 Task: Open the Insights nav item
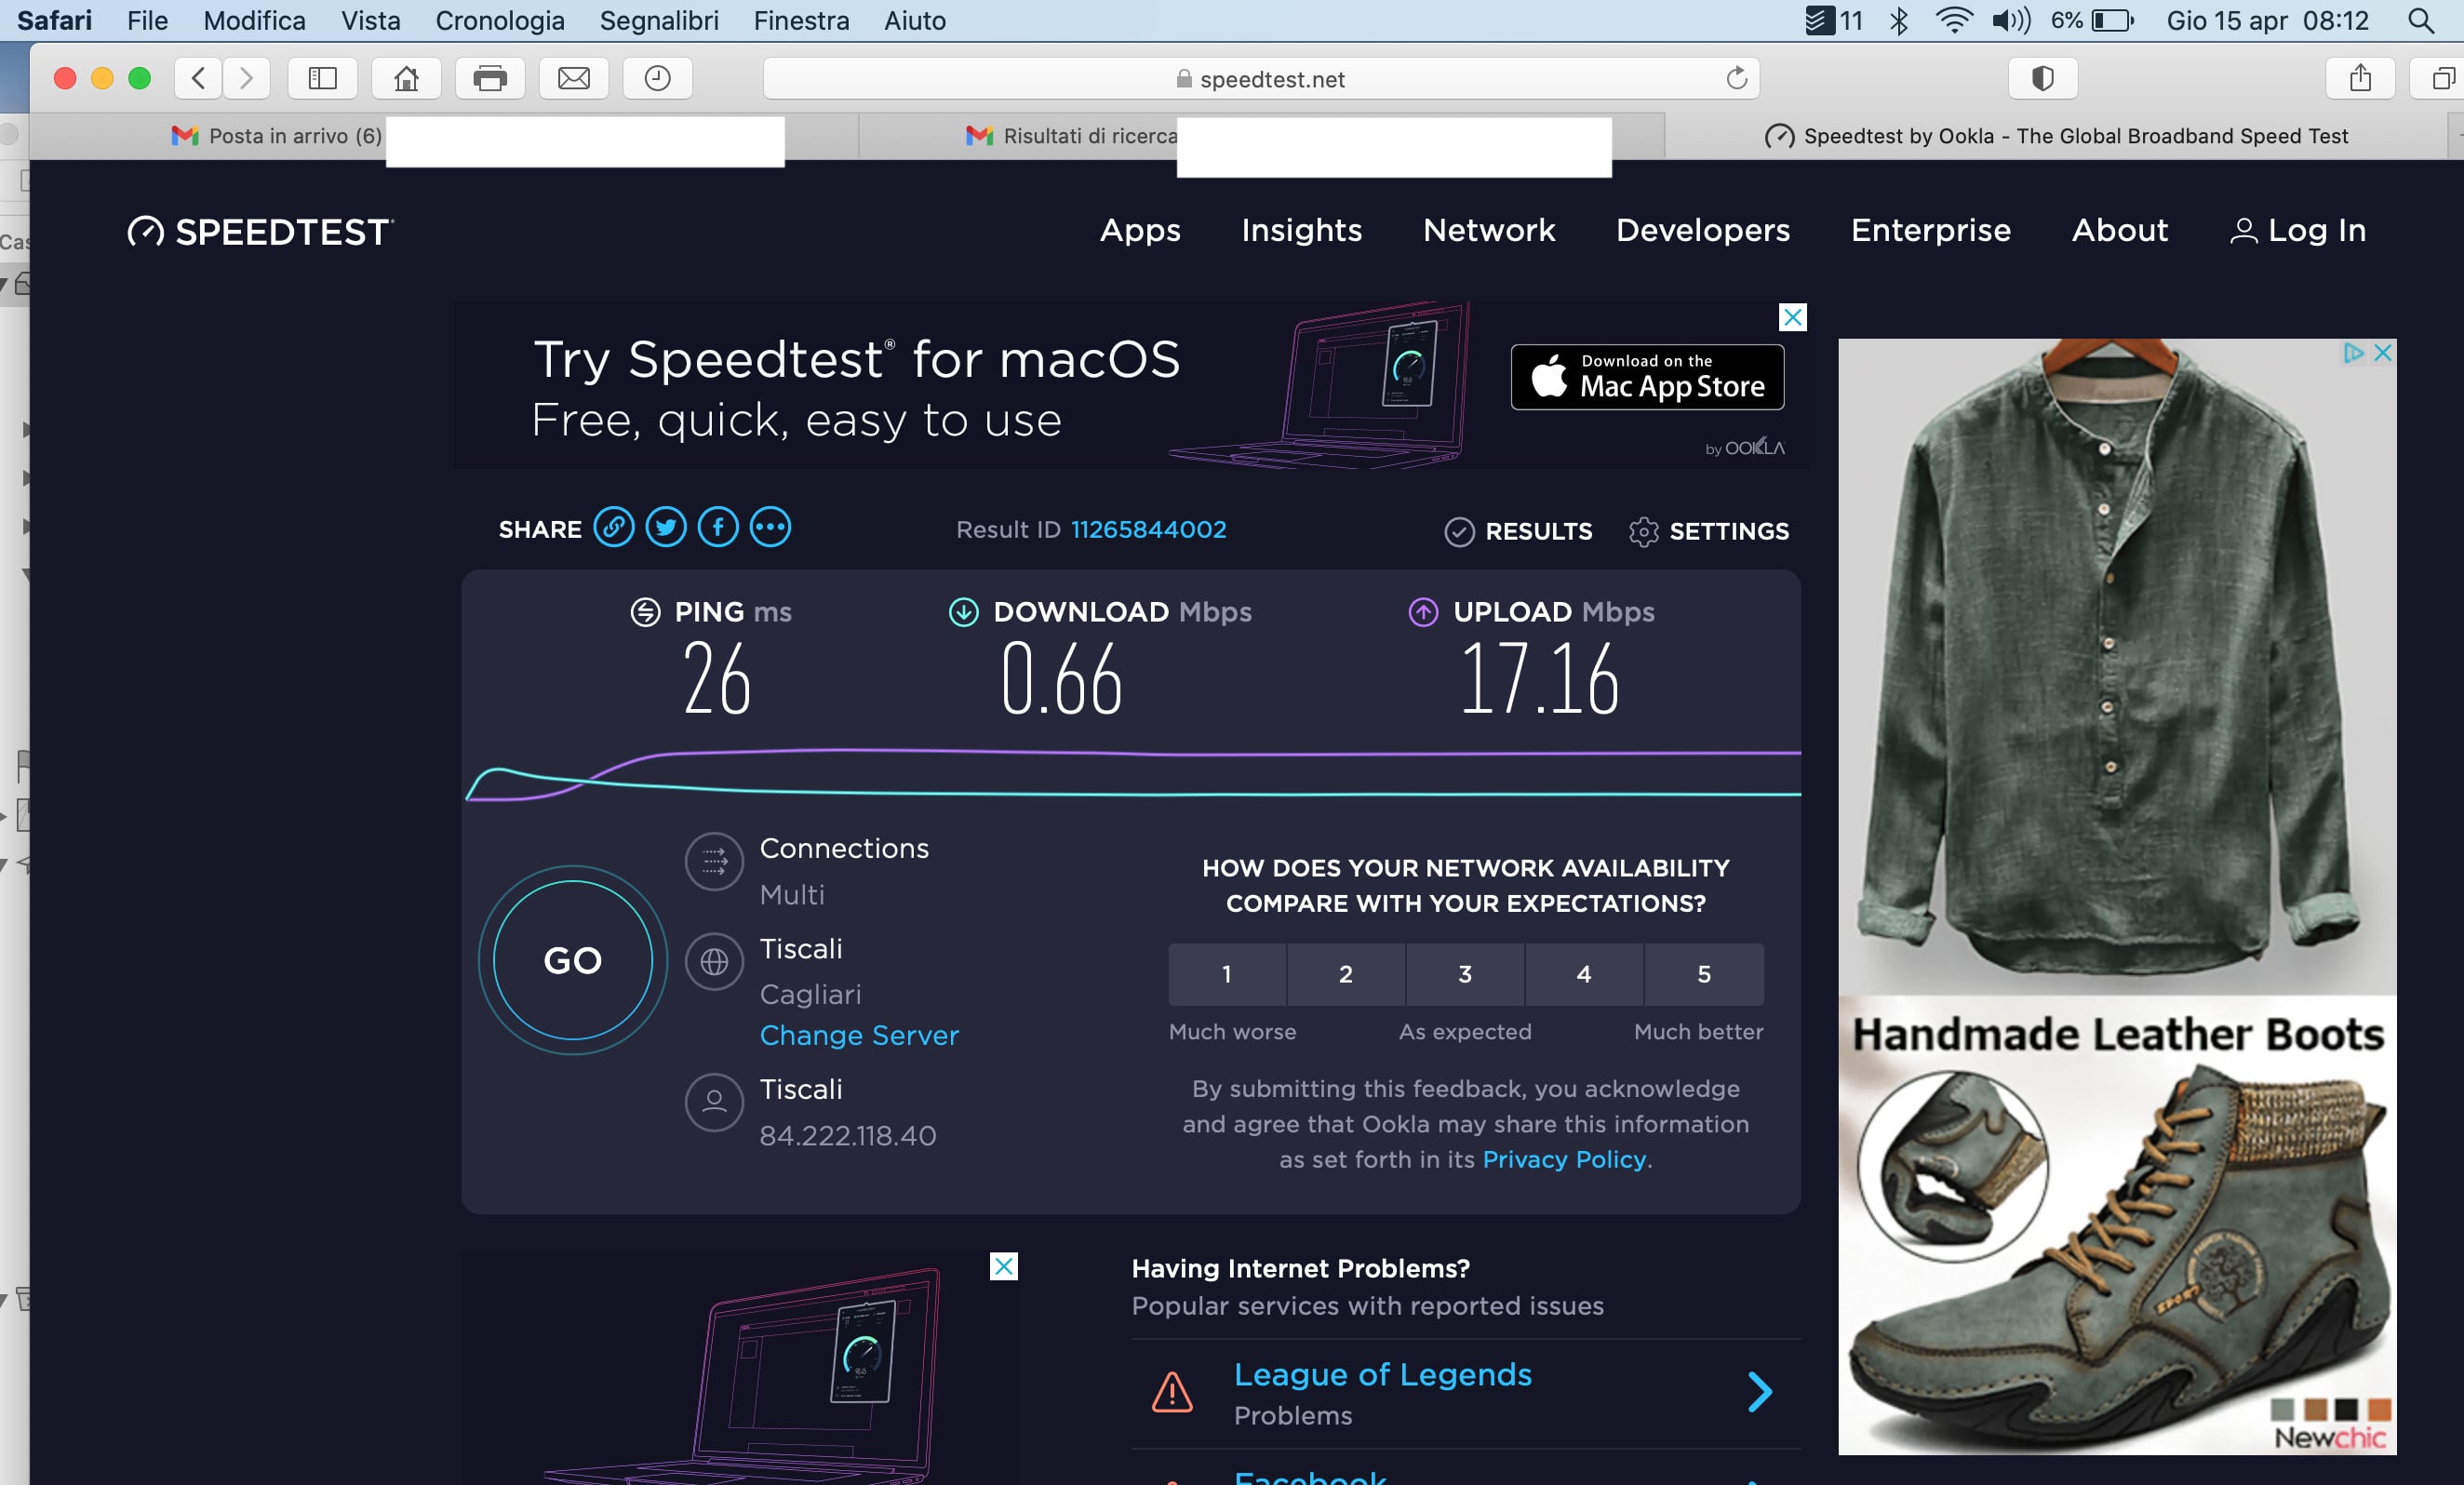tap(1301, 230)
